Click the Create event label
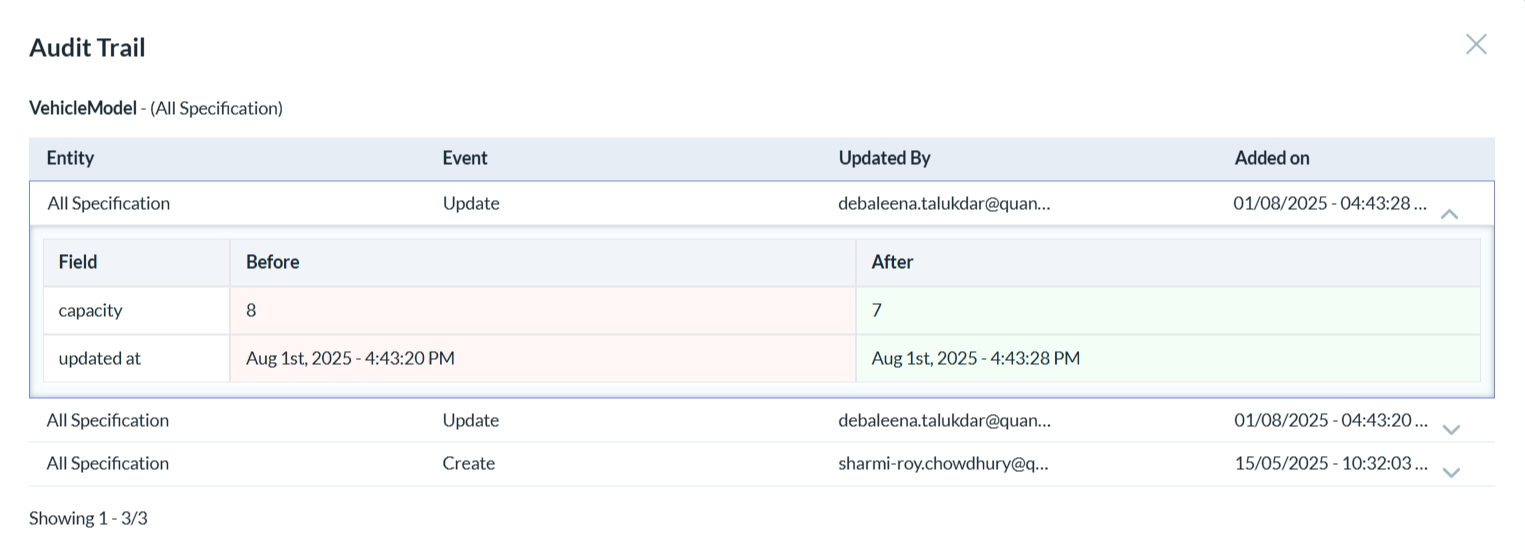The height and width of the screenshot is (551, 1525). click(x=468, y=464)
